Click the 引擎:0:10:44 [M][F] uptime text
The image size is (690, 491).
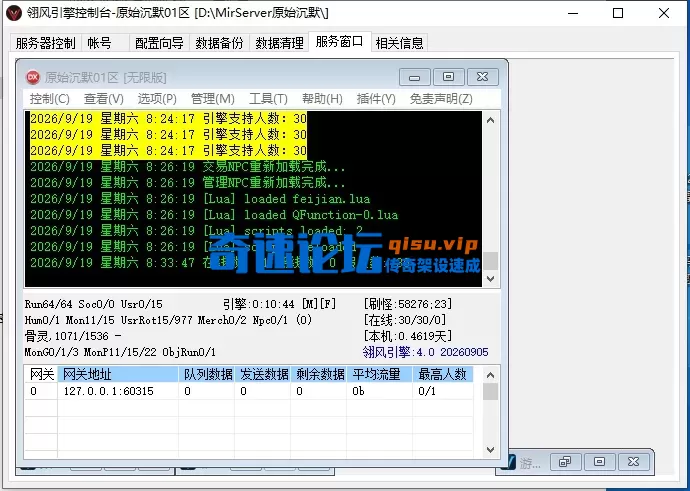(280, 304)
